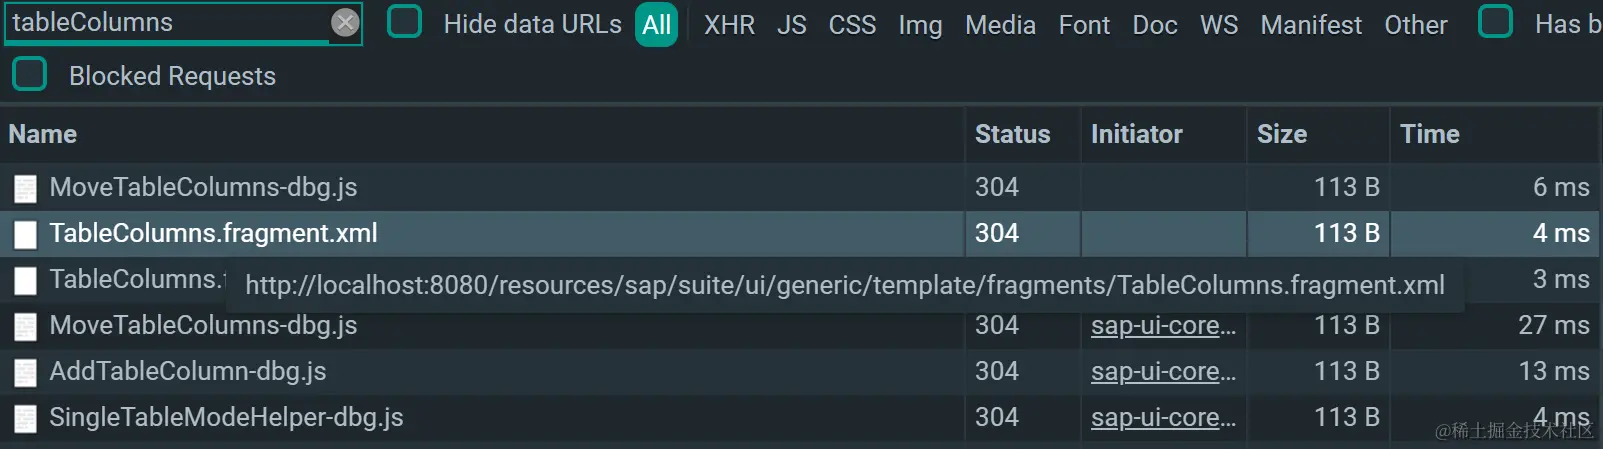Viewport: 1603px width, 449px height.
Task: Click the tableColumns filter input field
Action: [165, 22]
